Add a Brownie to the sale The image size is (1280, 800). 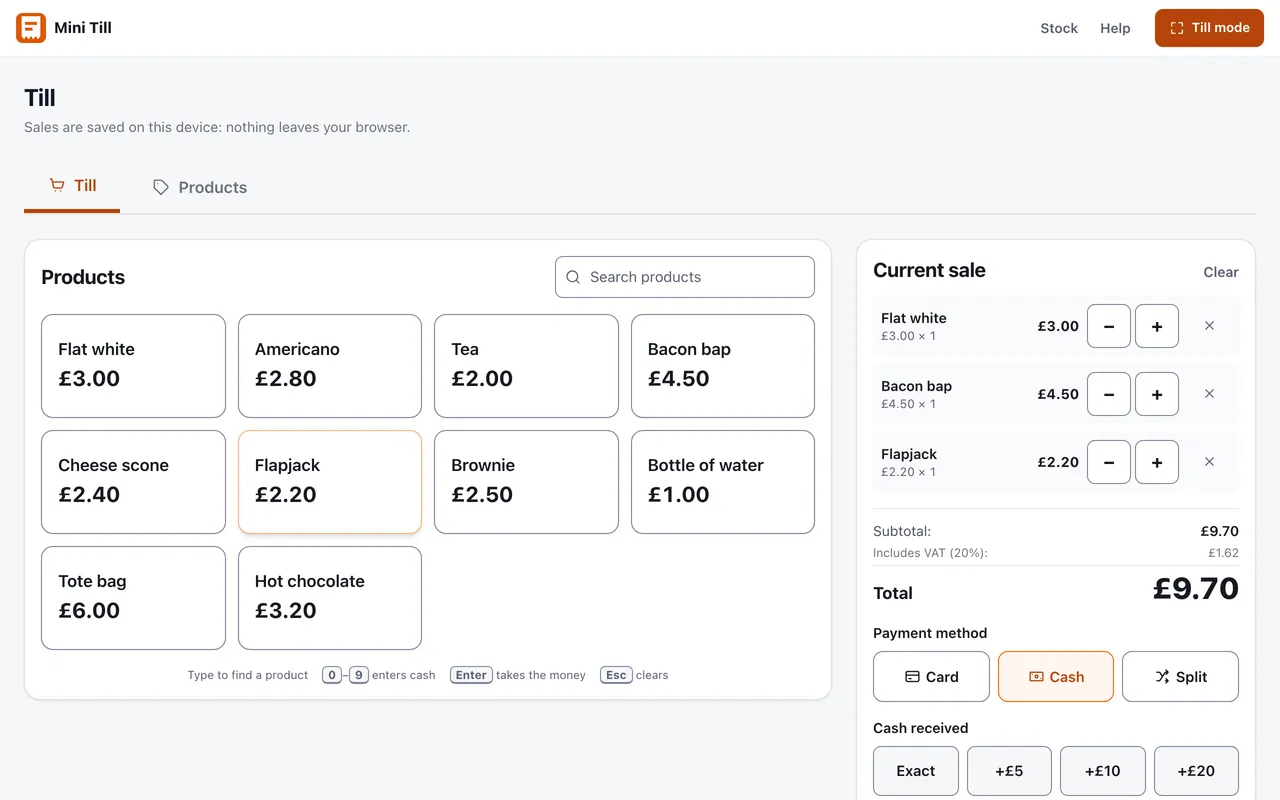click(x=526, y=482)
